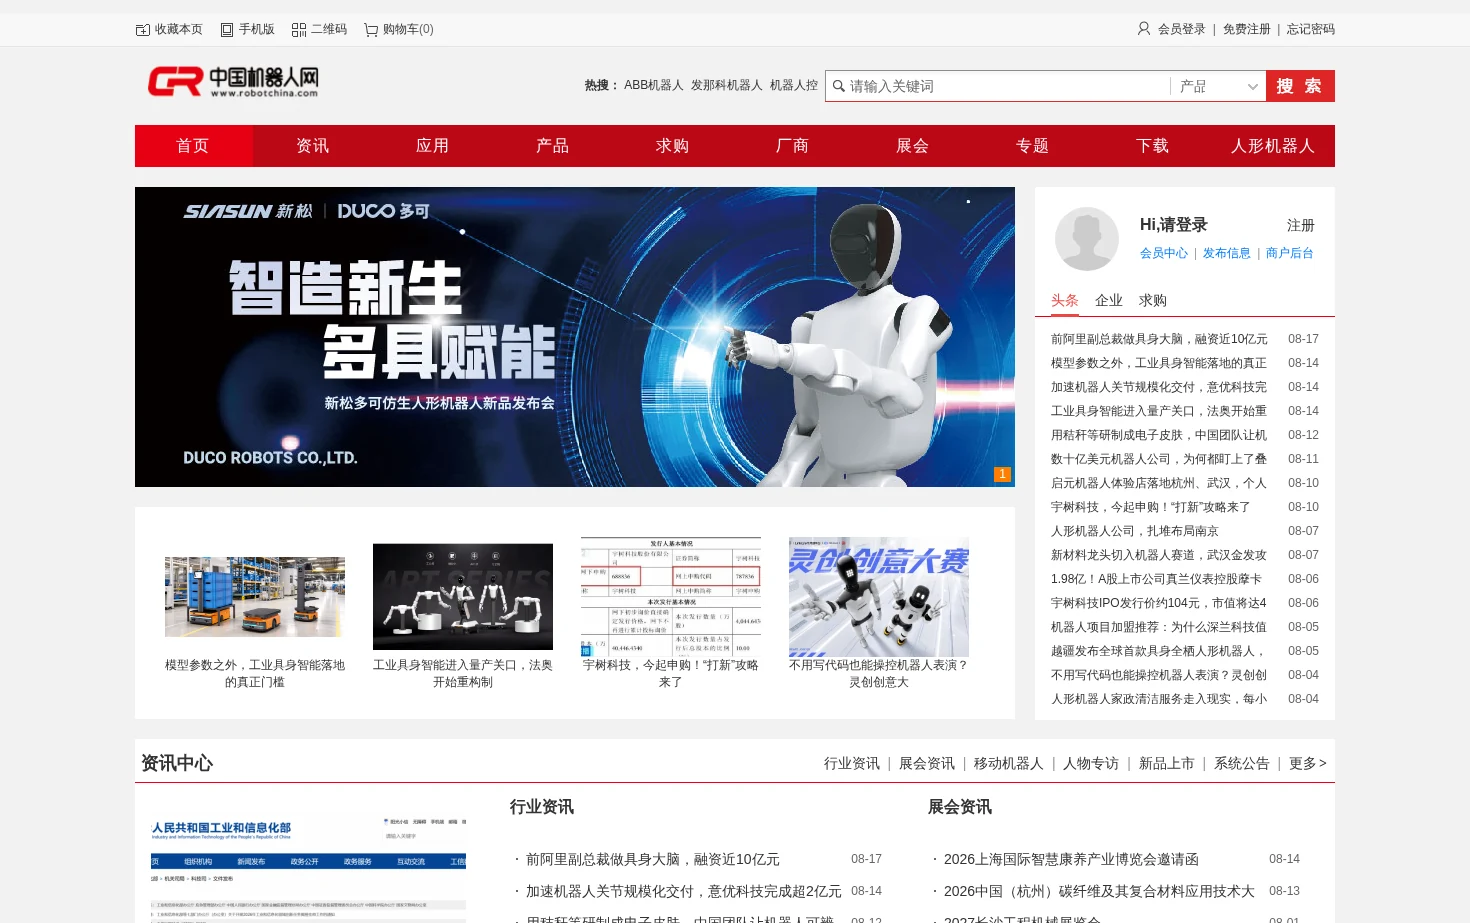Select carousel slide indicator 1

click(x=1002, y=474)
